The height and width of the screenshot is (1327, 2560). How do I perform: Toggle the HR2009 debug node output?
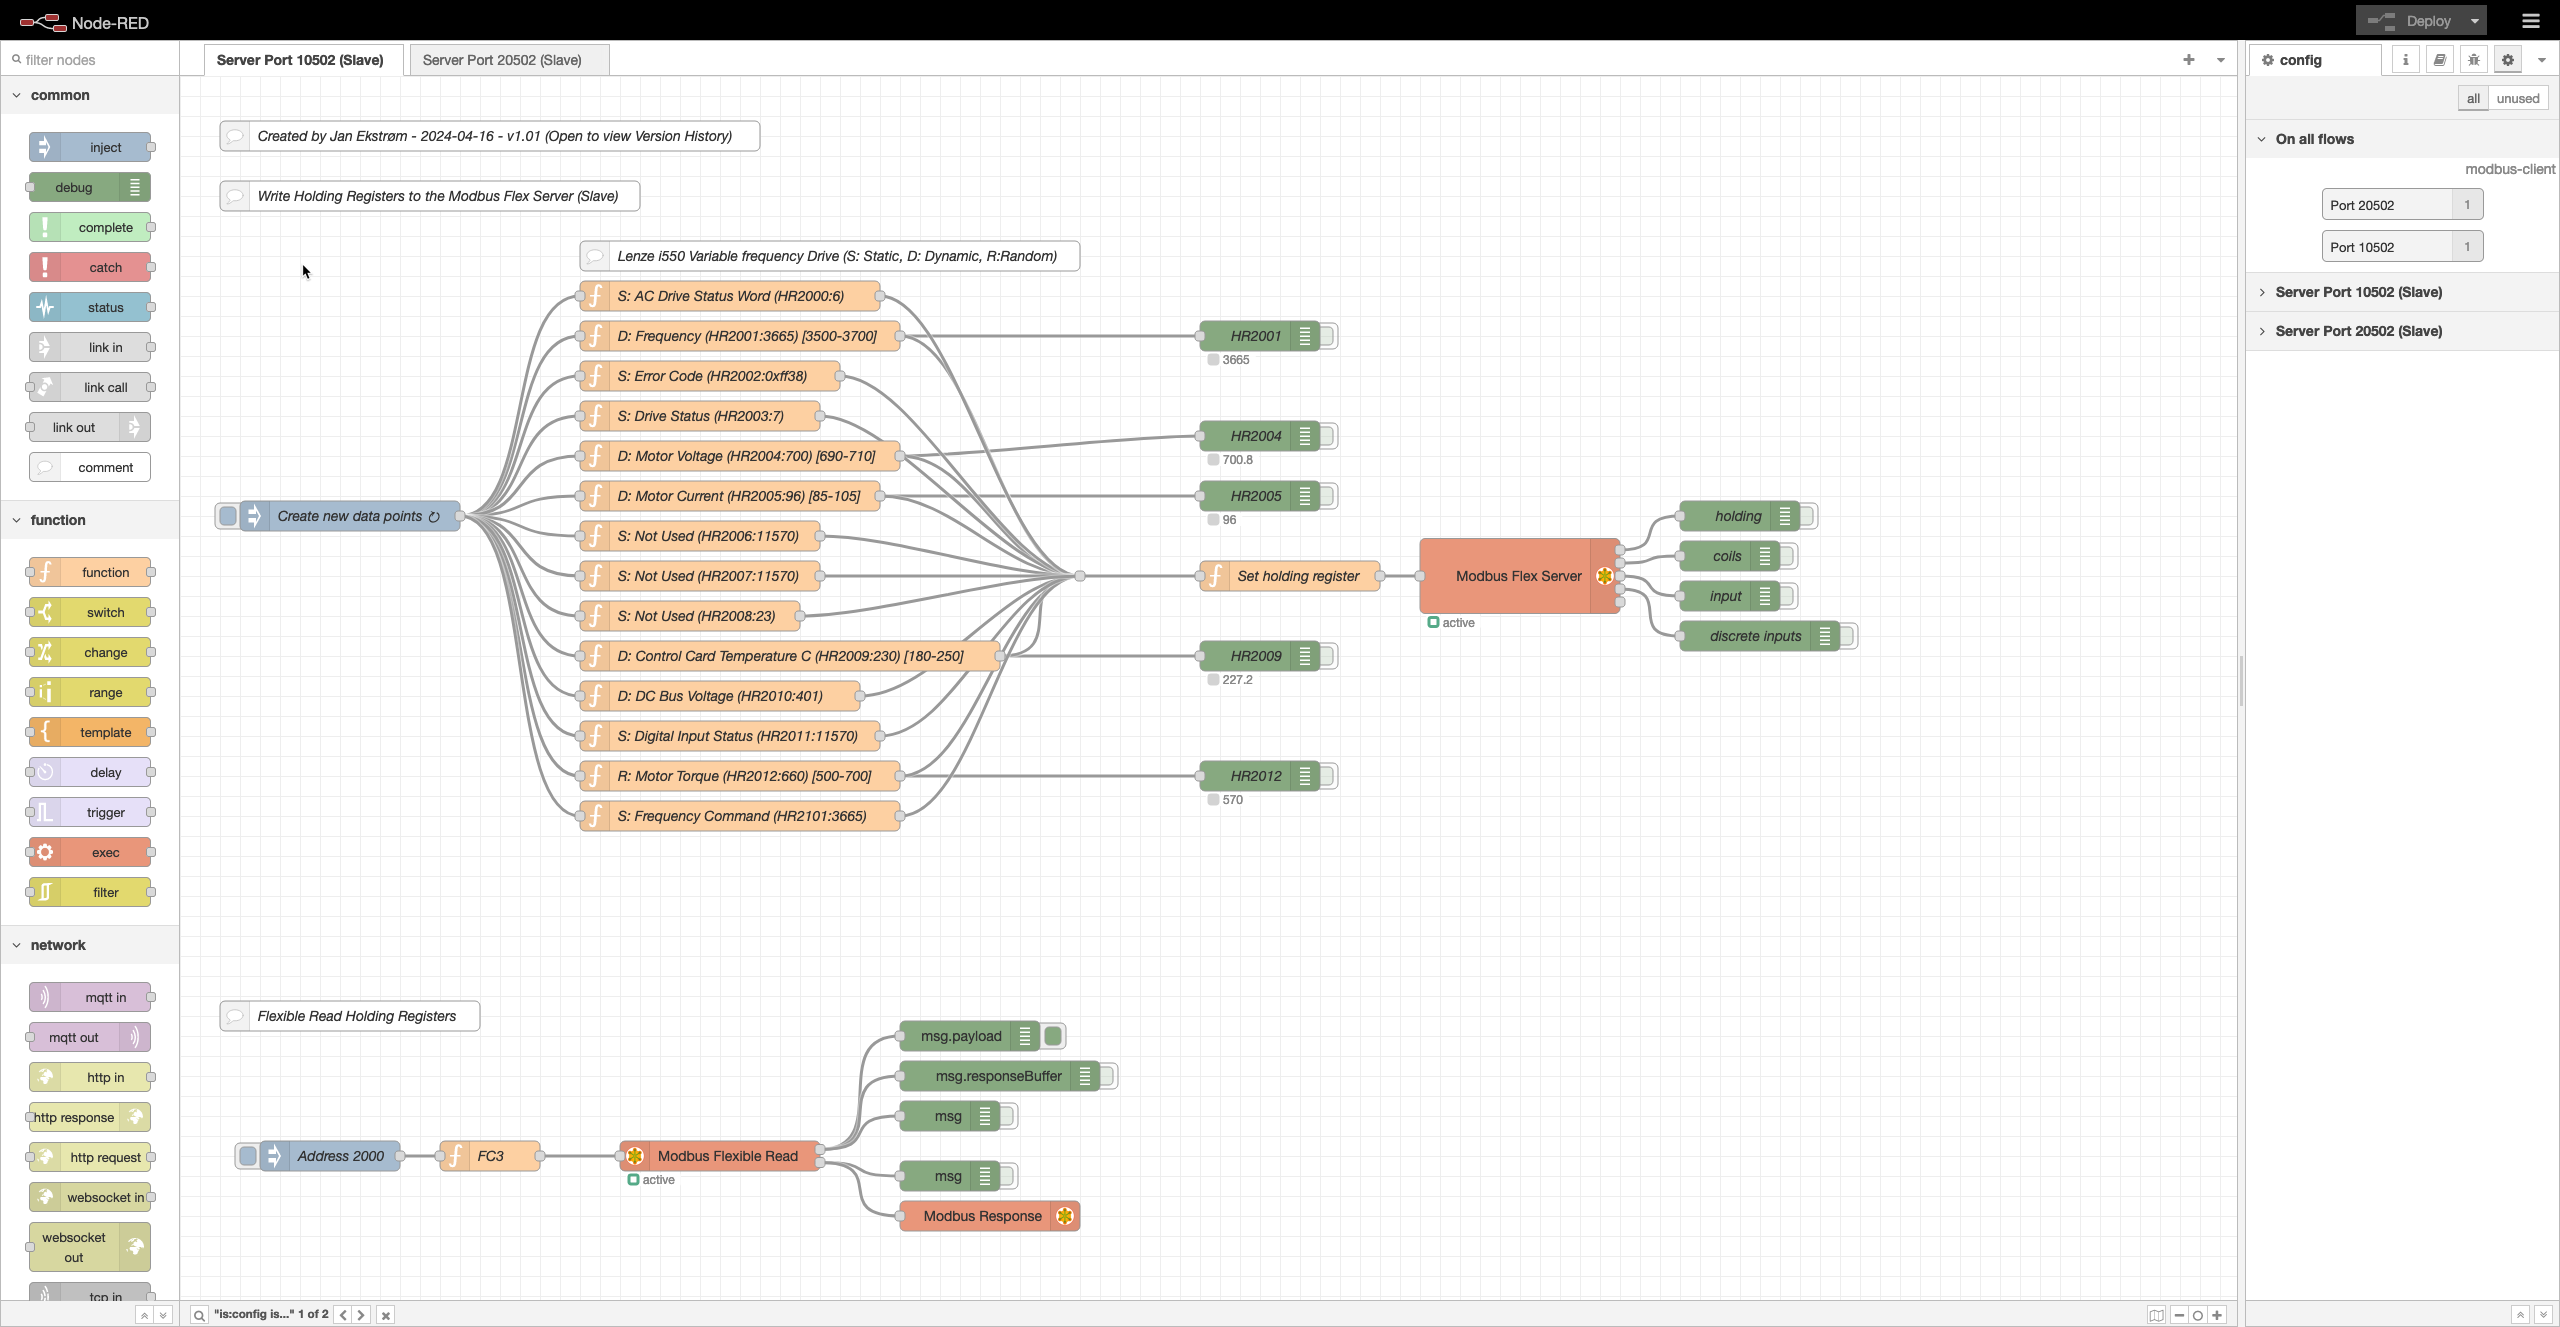[x=1328, y=656]
